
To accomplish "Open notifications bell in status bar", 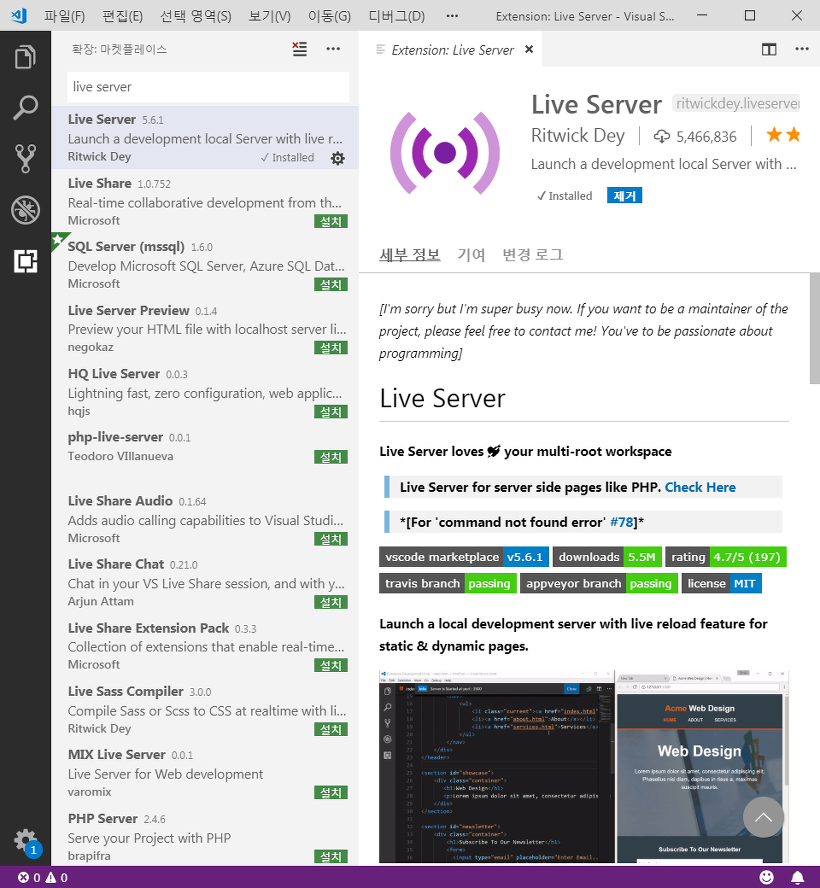I will (797, 877).
